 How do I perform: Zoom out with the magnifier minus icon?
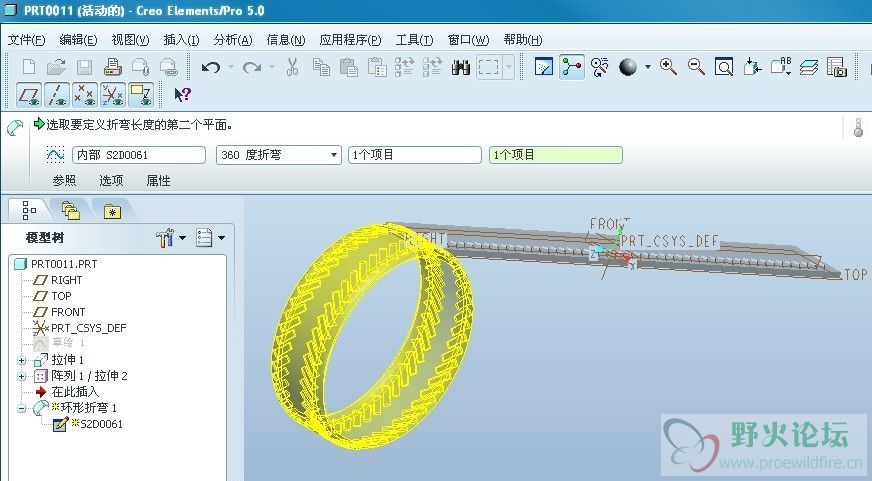[696, 67]
